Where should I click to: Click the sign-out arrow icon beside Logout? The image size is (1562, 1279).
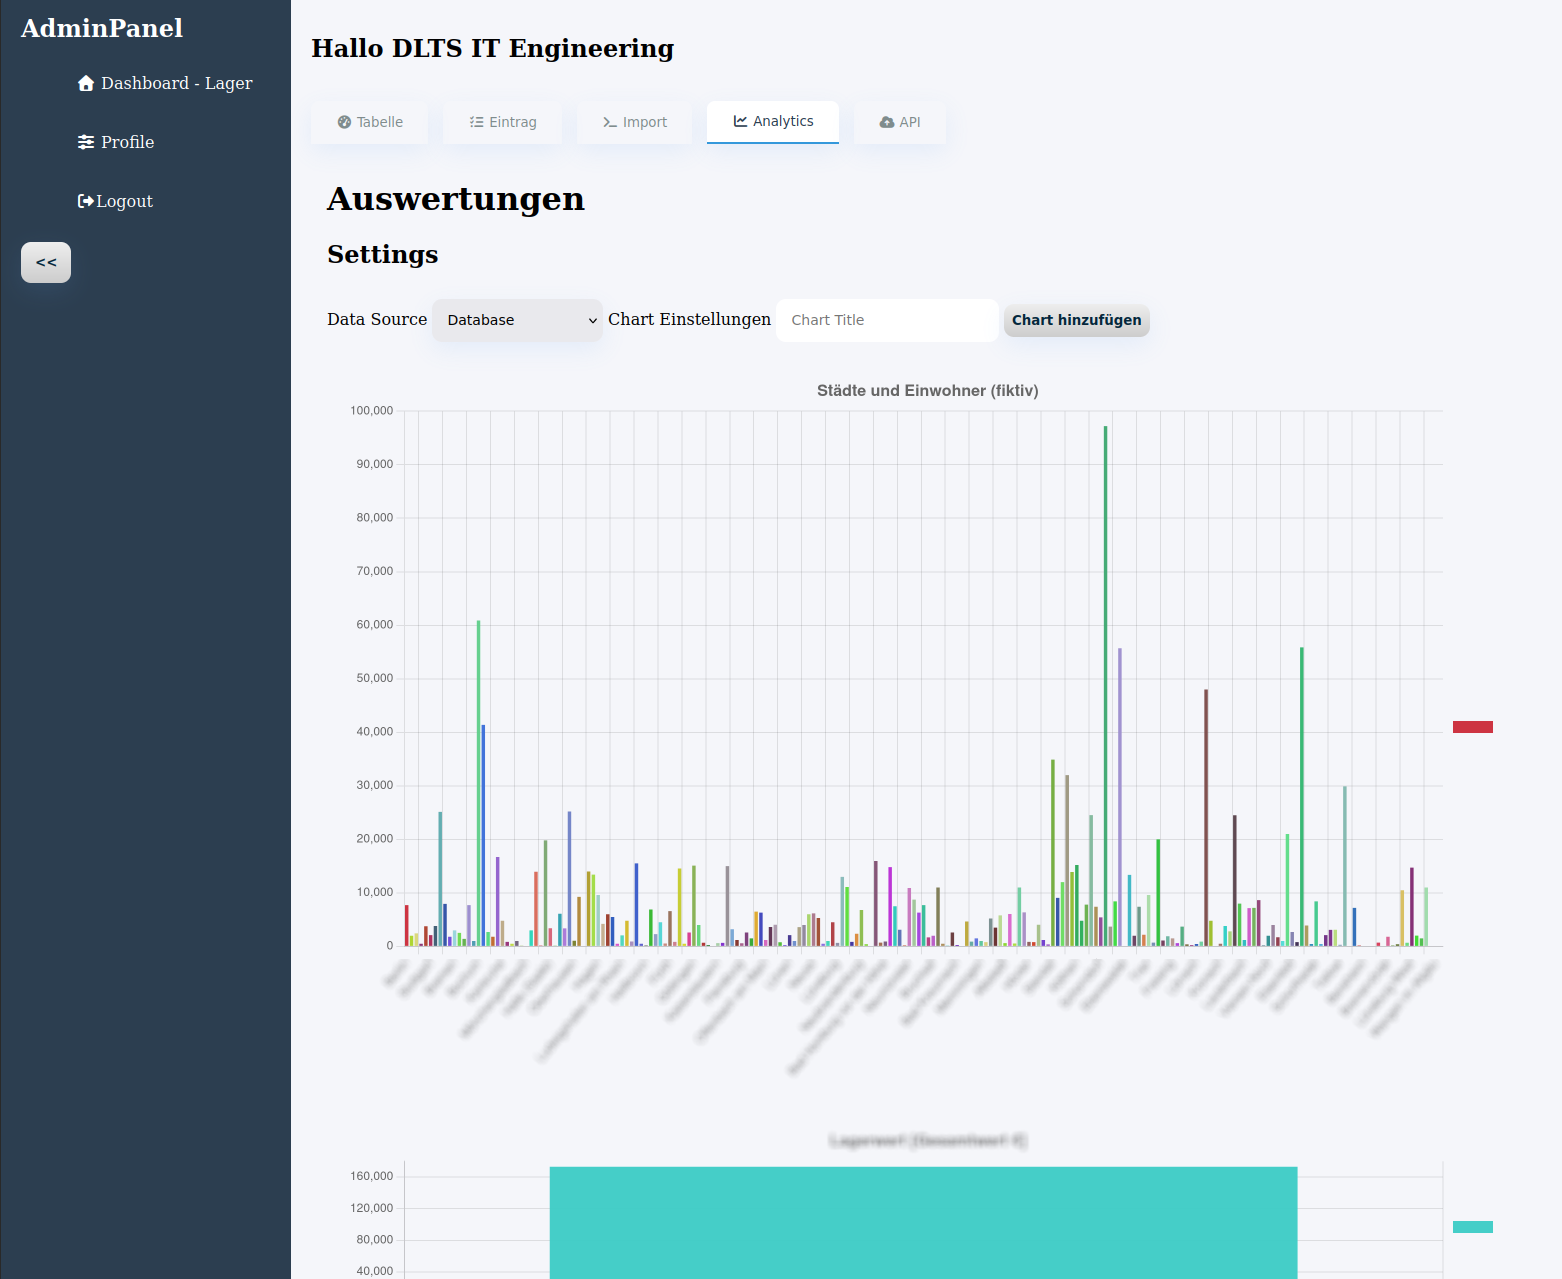[86, 201]
